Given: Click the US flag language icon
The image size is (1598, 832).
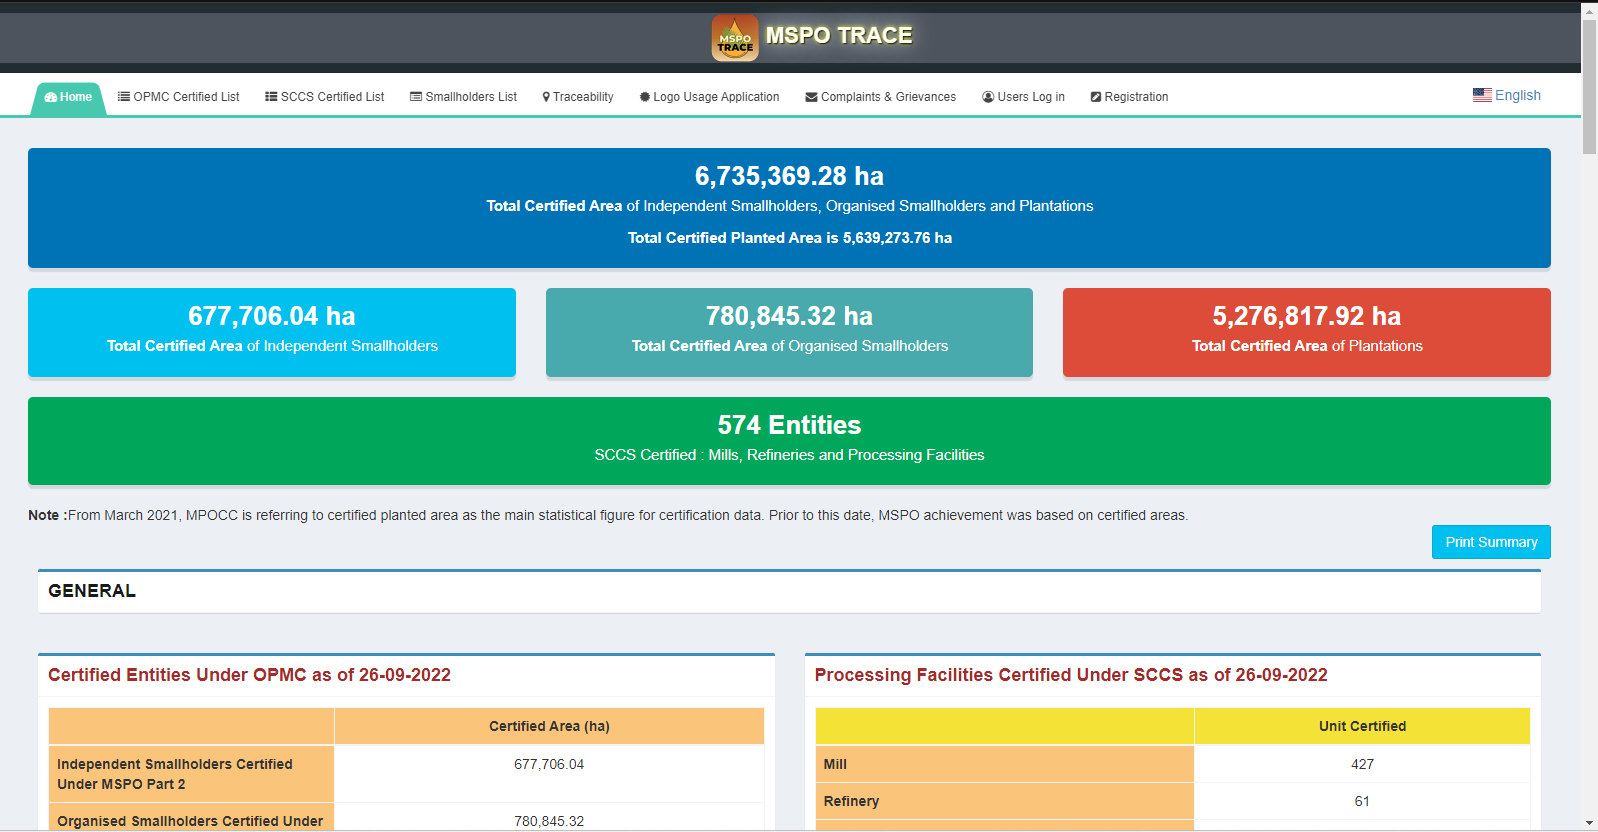Looking at the screenshot, I should [x=1482, y=95].
